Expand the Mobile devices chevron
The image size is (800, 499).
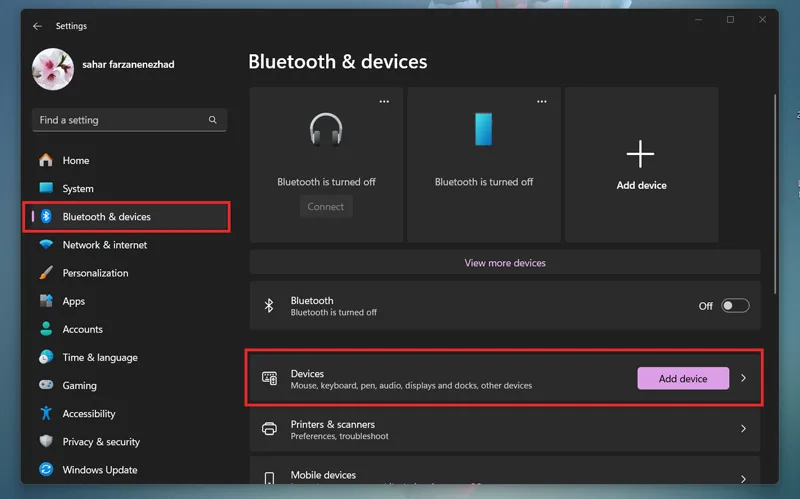pos(743,479)
